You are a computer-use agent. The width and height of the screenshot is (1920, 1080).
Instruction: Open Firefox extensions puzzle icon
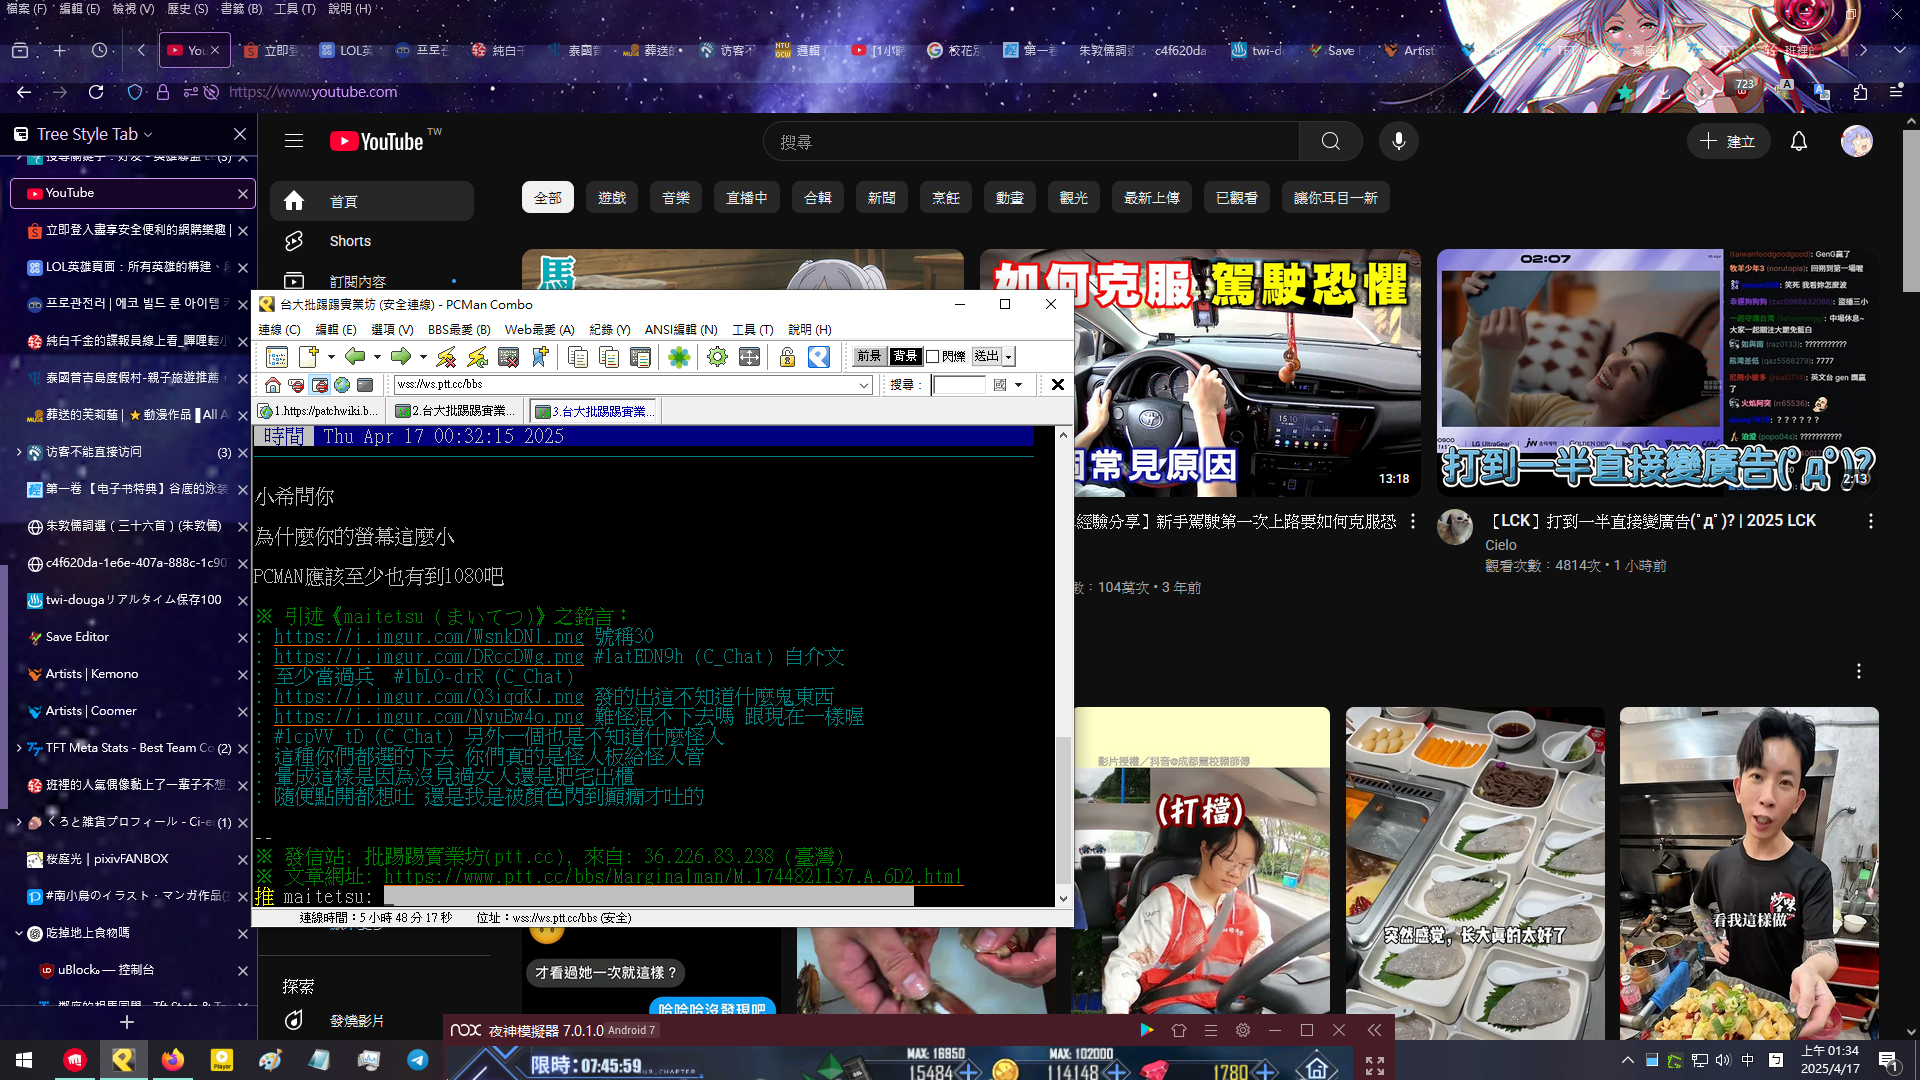(1860, 92)
